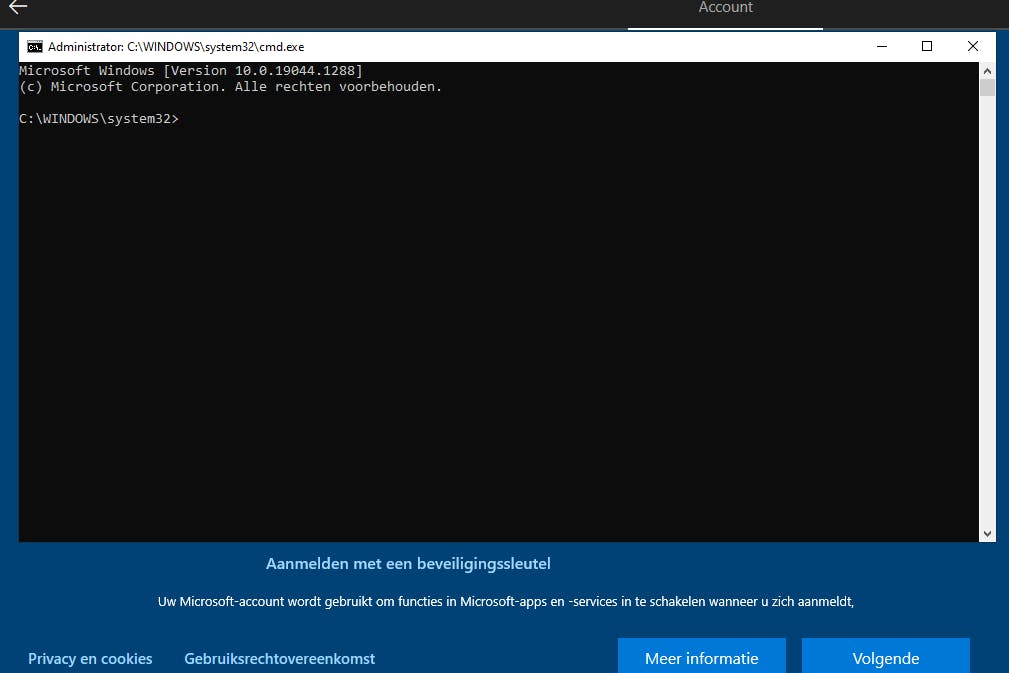Click the console vertical scrollbar thumb

click(987, 87)
